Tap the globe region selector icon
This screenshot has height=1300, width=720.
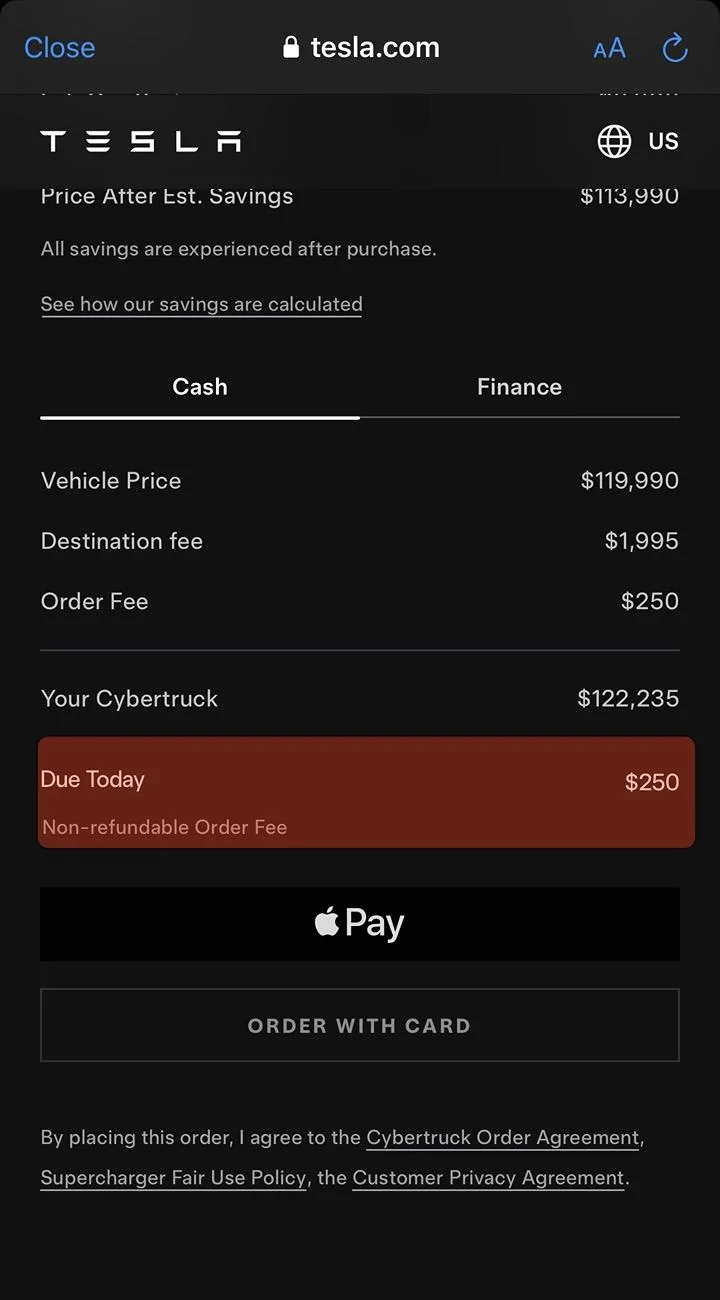point(614,141)
